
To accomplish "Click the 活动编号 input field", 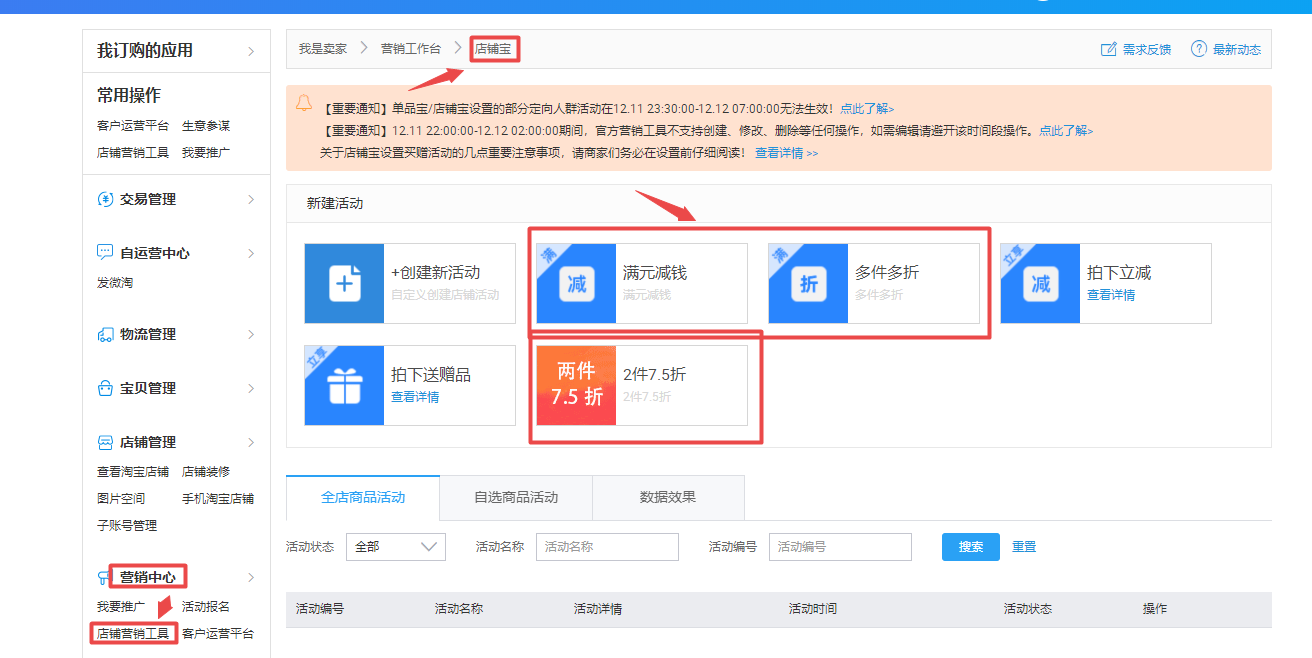I will click(840, 547).
